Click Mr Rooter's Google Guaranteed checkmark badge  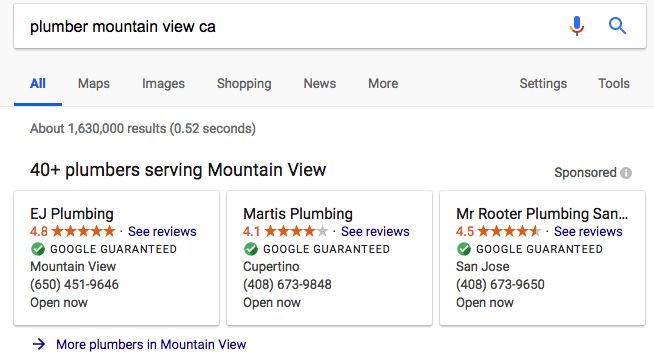(x=463, y=249)
